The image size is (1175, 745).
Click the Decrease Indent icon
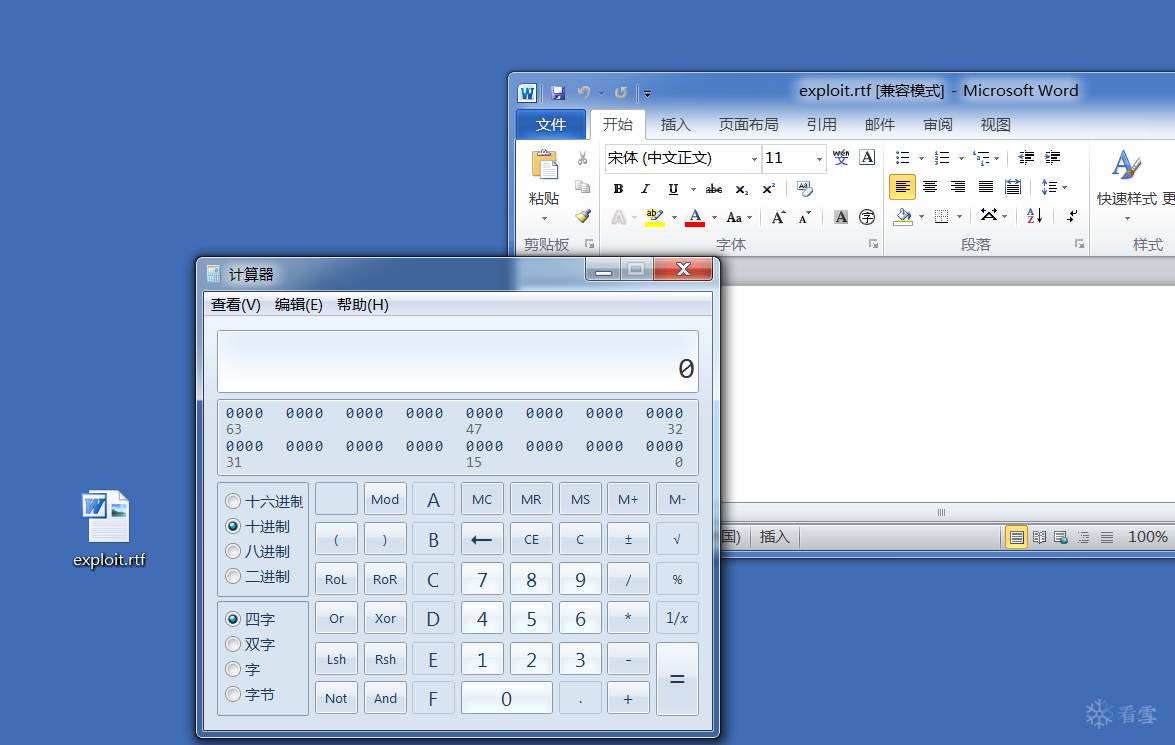(1026, 157)
